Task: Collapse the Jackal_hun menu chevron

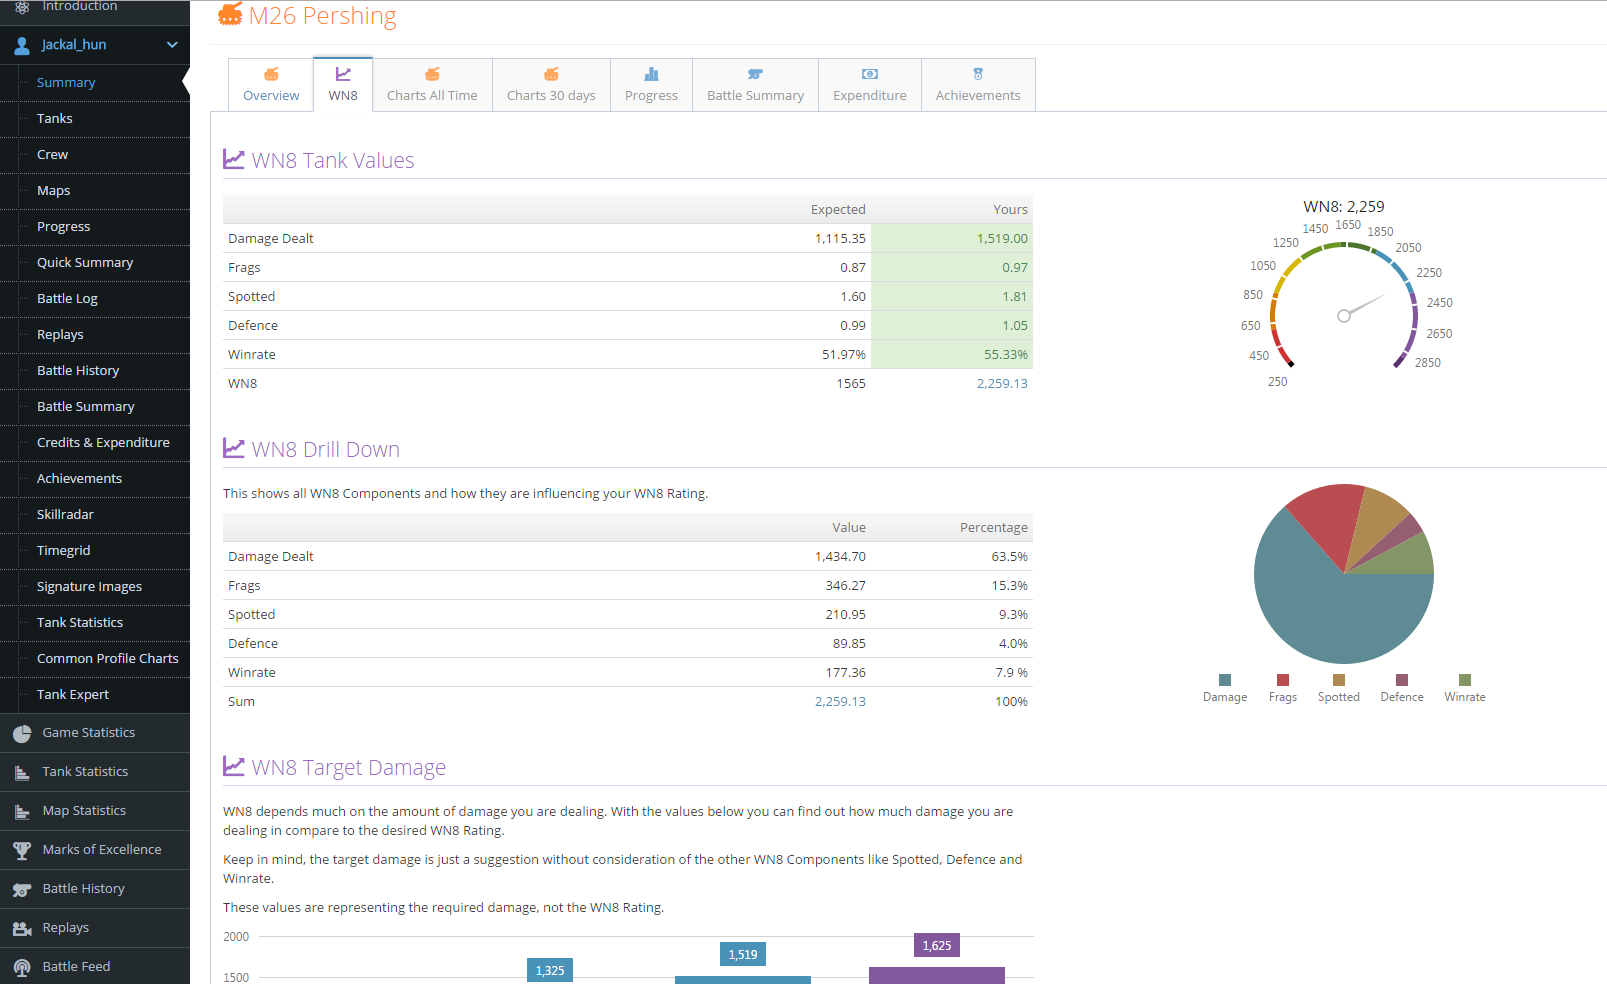Action: coord(172,45)
